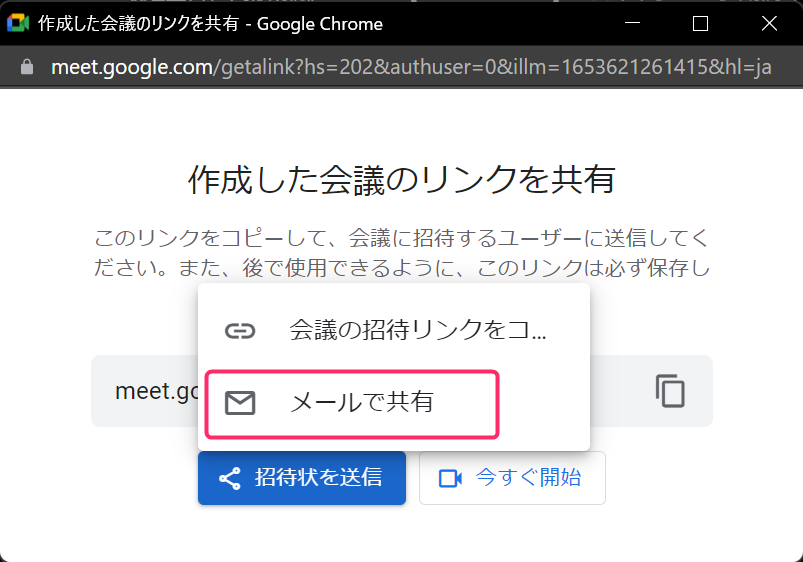Click the Google Meet icon in title bar

[18, 24]
